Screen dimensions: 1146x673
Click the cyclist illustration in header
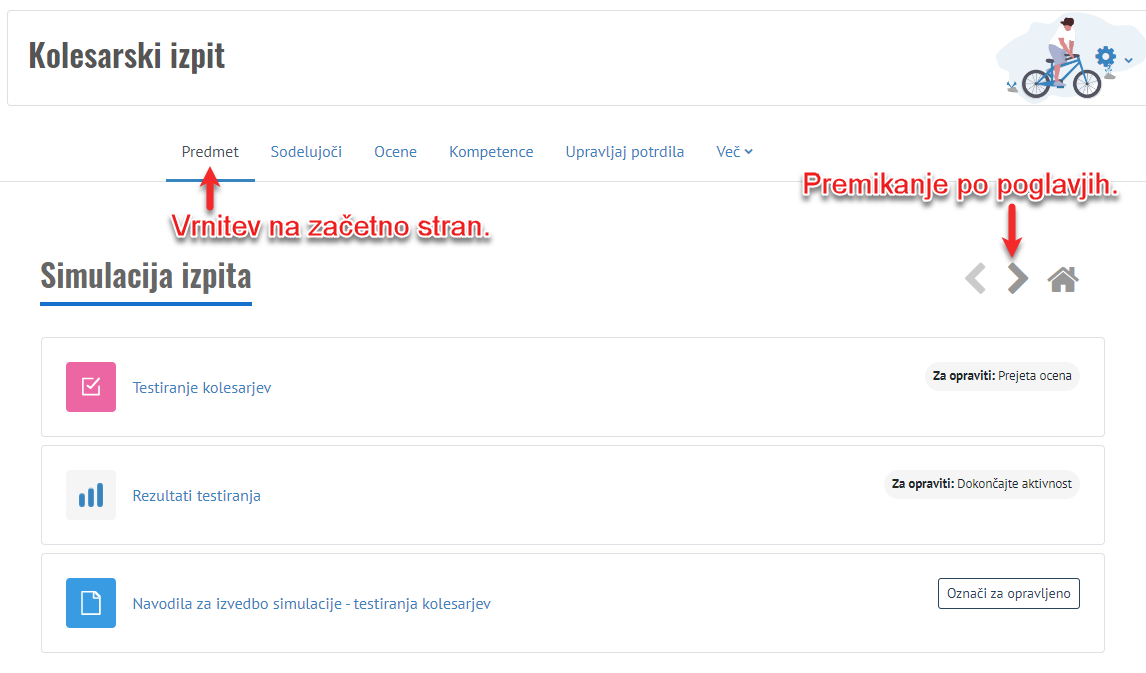pyautogui.click(x=1055, y=60)
